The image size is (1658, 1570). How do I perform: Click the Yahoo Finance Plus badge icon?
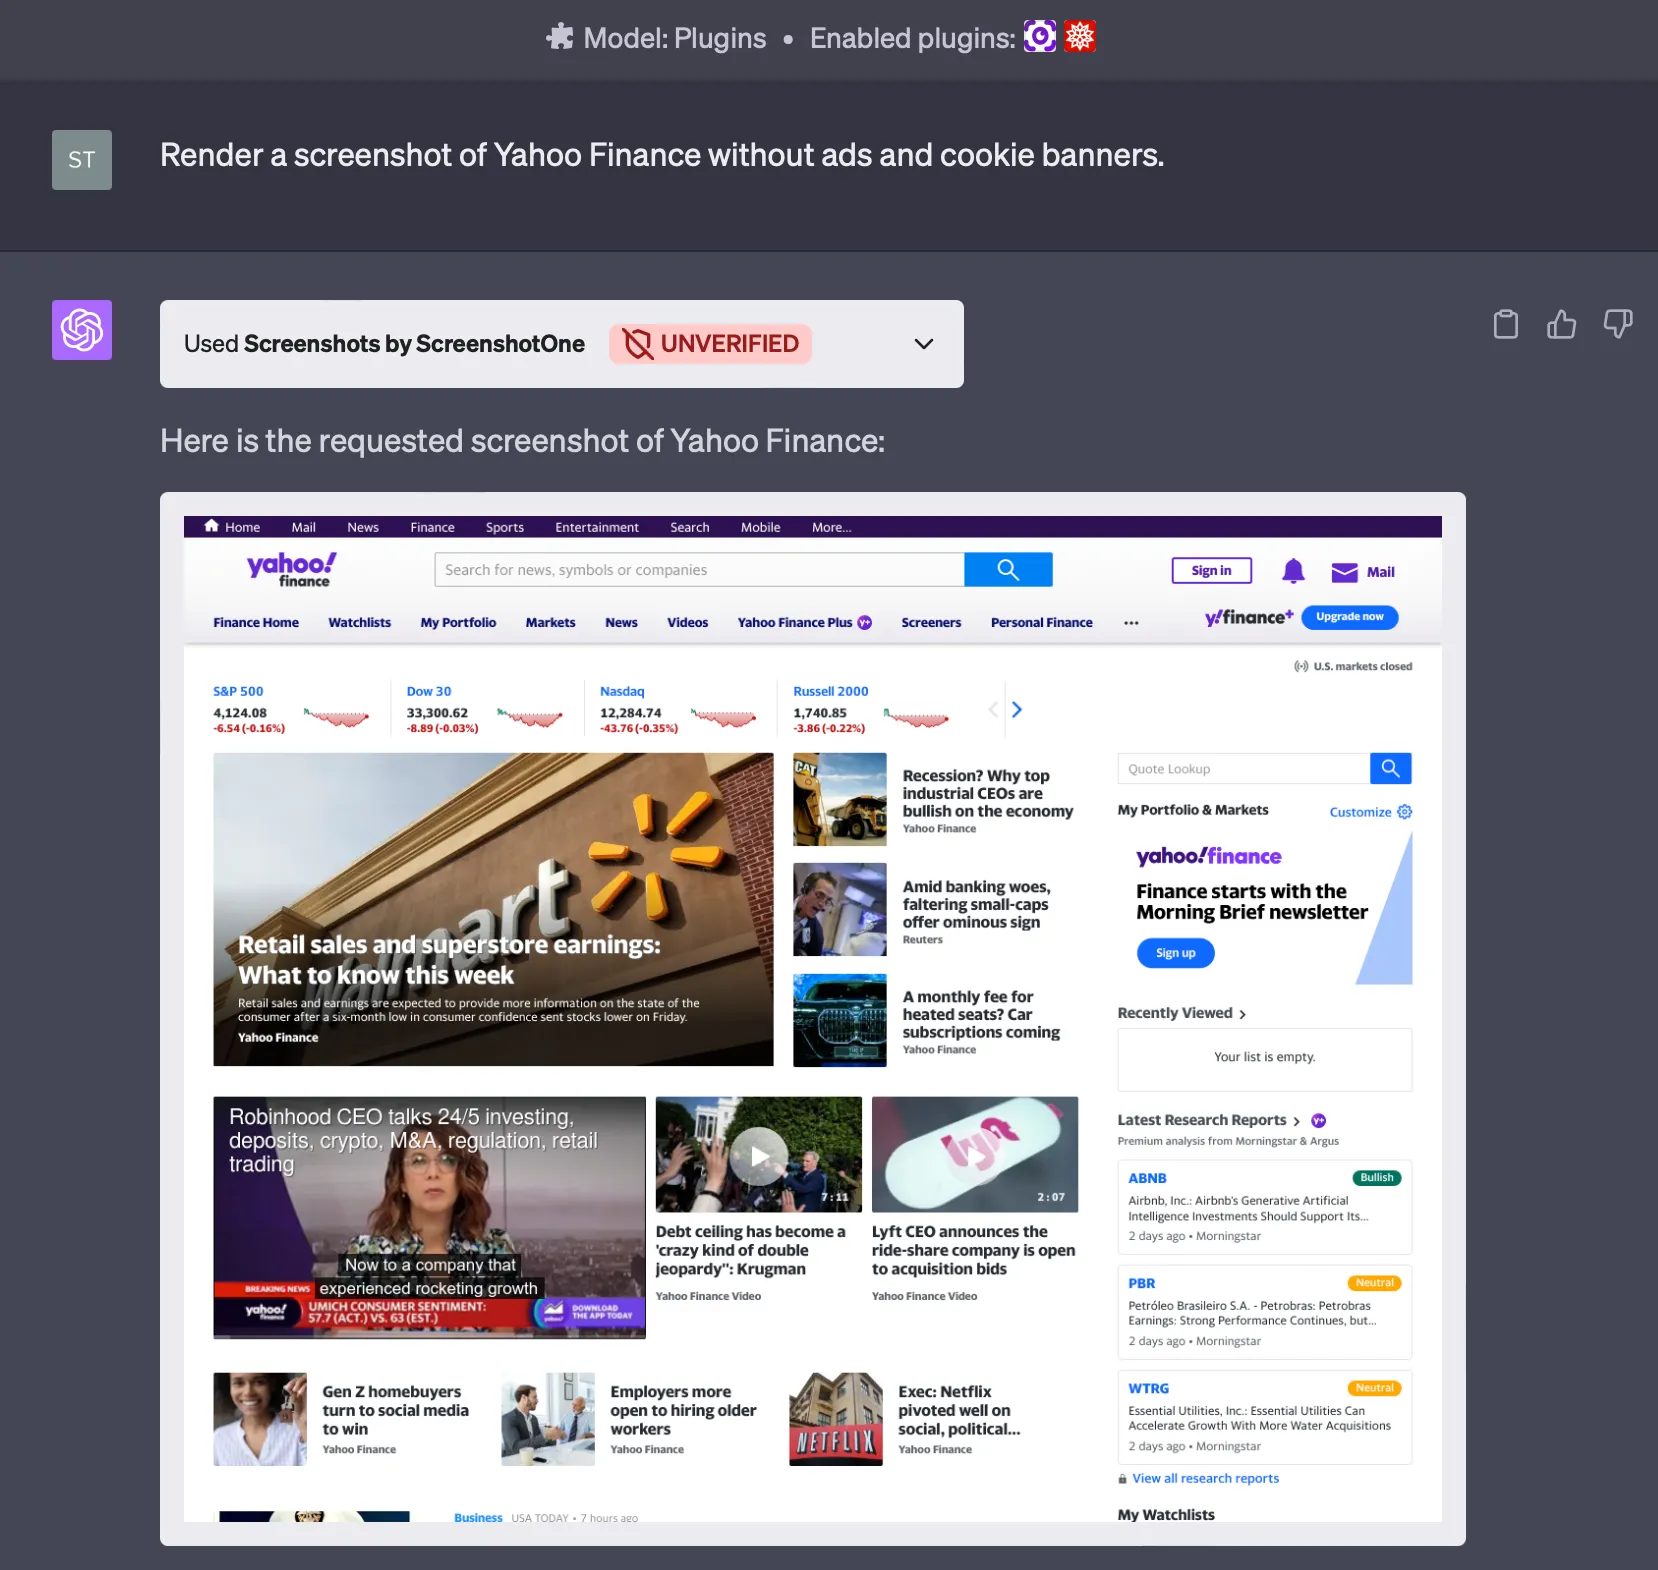[x=864, y=622]
